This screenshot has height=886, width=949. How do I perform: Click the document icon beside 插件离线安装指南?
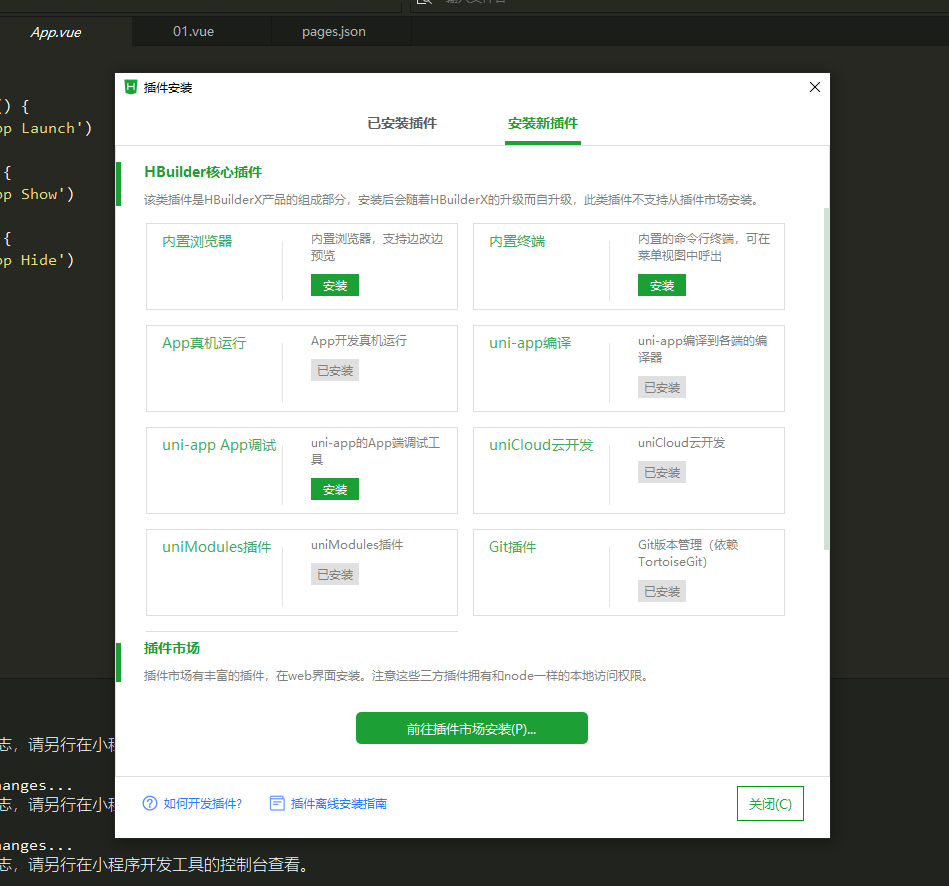[x=277, y=803]
